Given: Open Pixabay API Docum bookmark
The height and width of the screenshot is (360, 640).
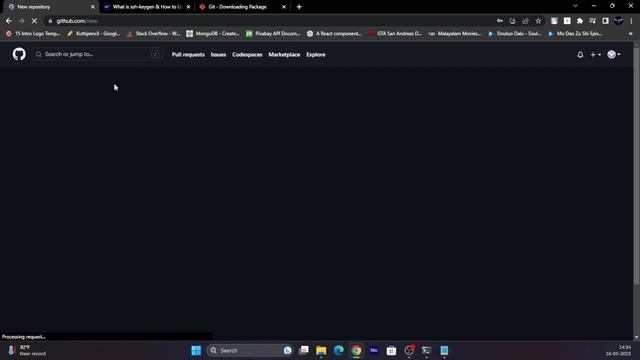Looking at the screenshot, I should coord(273,34).
